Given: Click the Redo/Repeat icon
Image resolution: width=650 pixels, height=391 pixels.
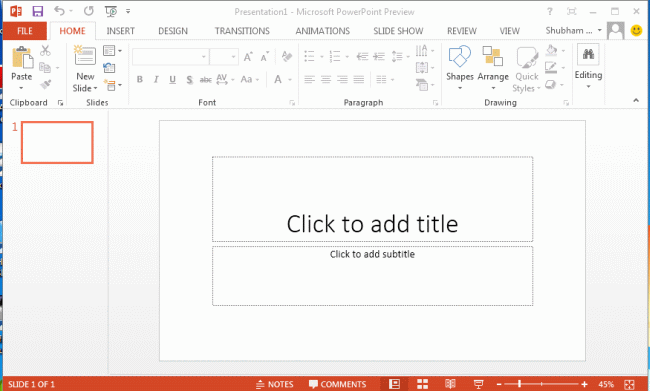Looking at the screenshot, I should click(x=88, y=11).
